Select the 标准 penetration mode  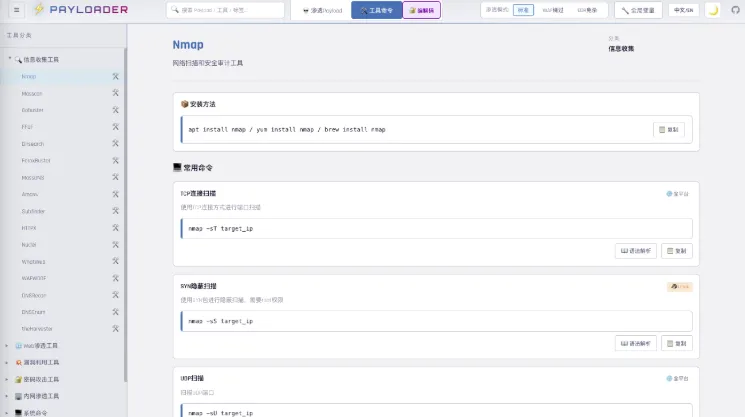point(523,10)
